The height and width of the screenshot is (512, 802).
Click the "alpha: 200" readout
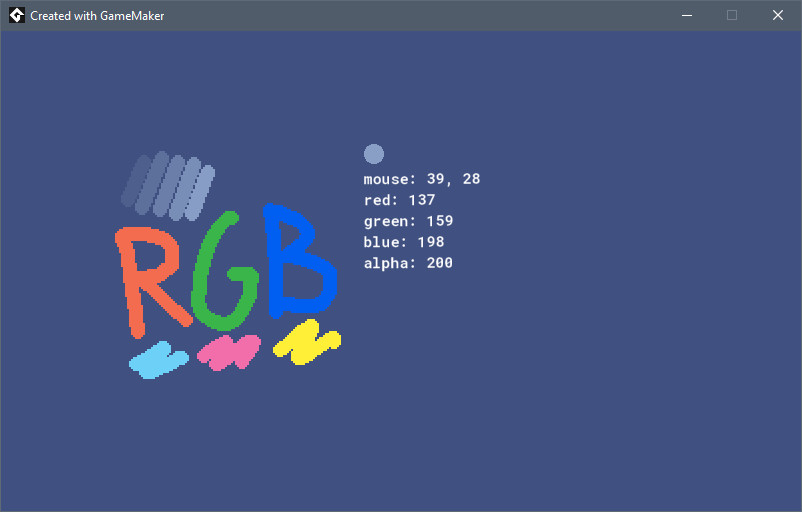click(x=408, y=263)
